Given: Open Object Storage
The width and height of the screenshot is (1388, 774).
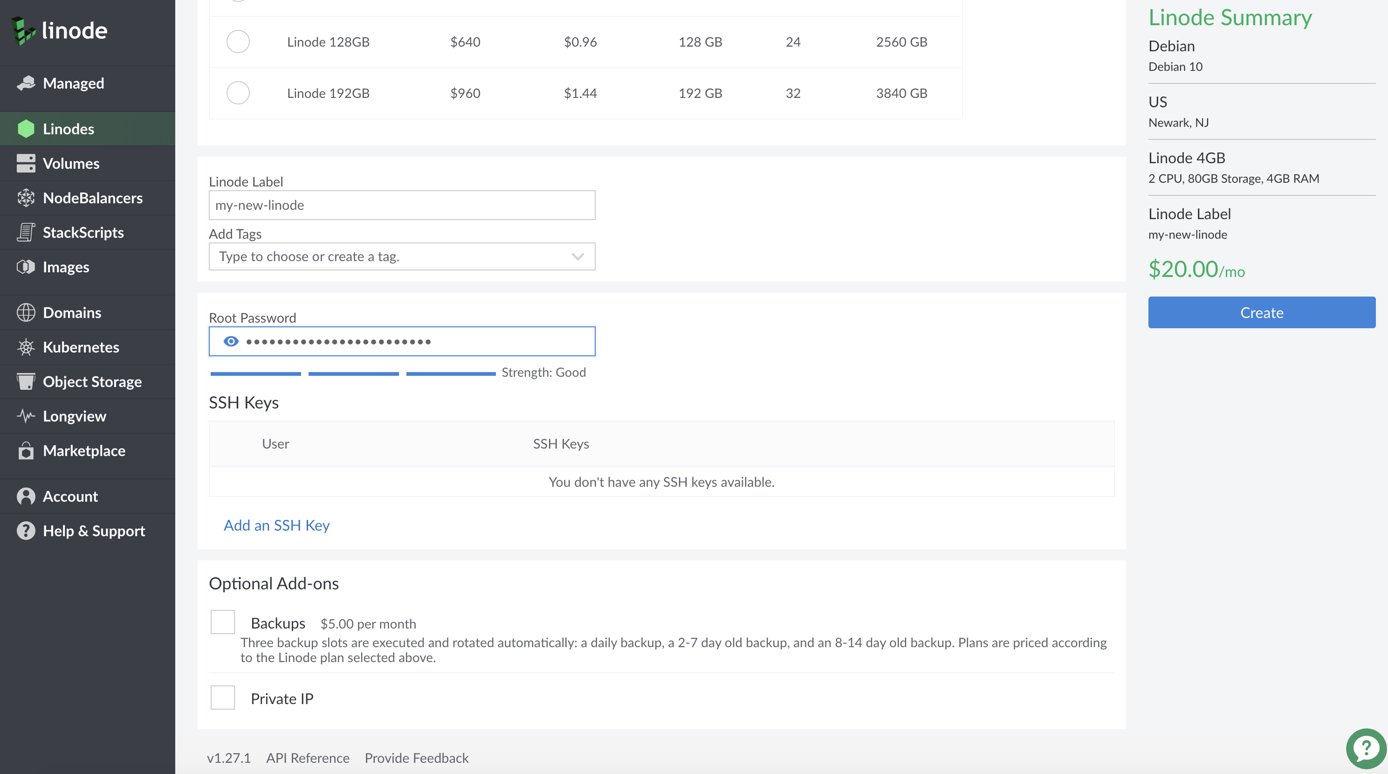Looking at the screenshot, I should click(x=91, y=381).
